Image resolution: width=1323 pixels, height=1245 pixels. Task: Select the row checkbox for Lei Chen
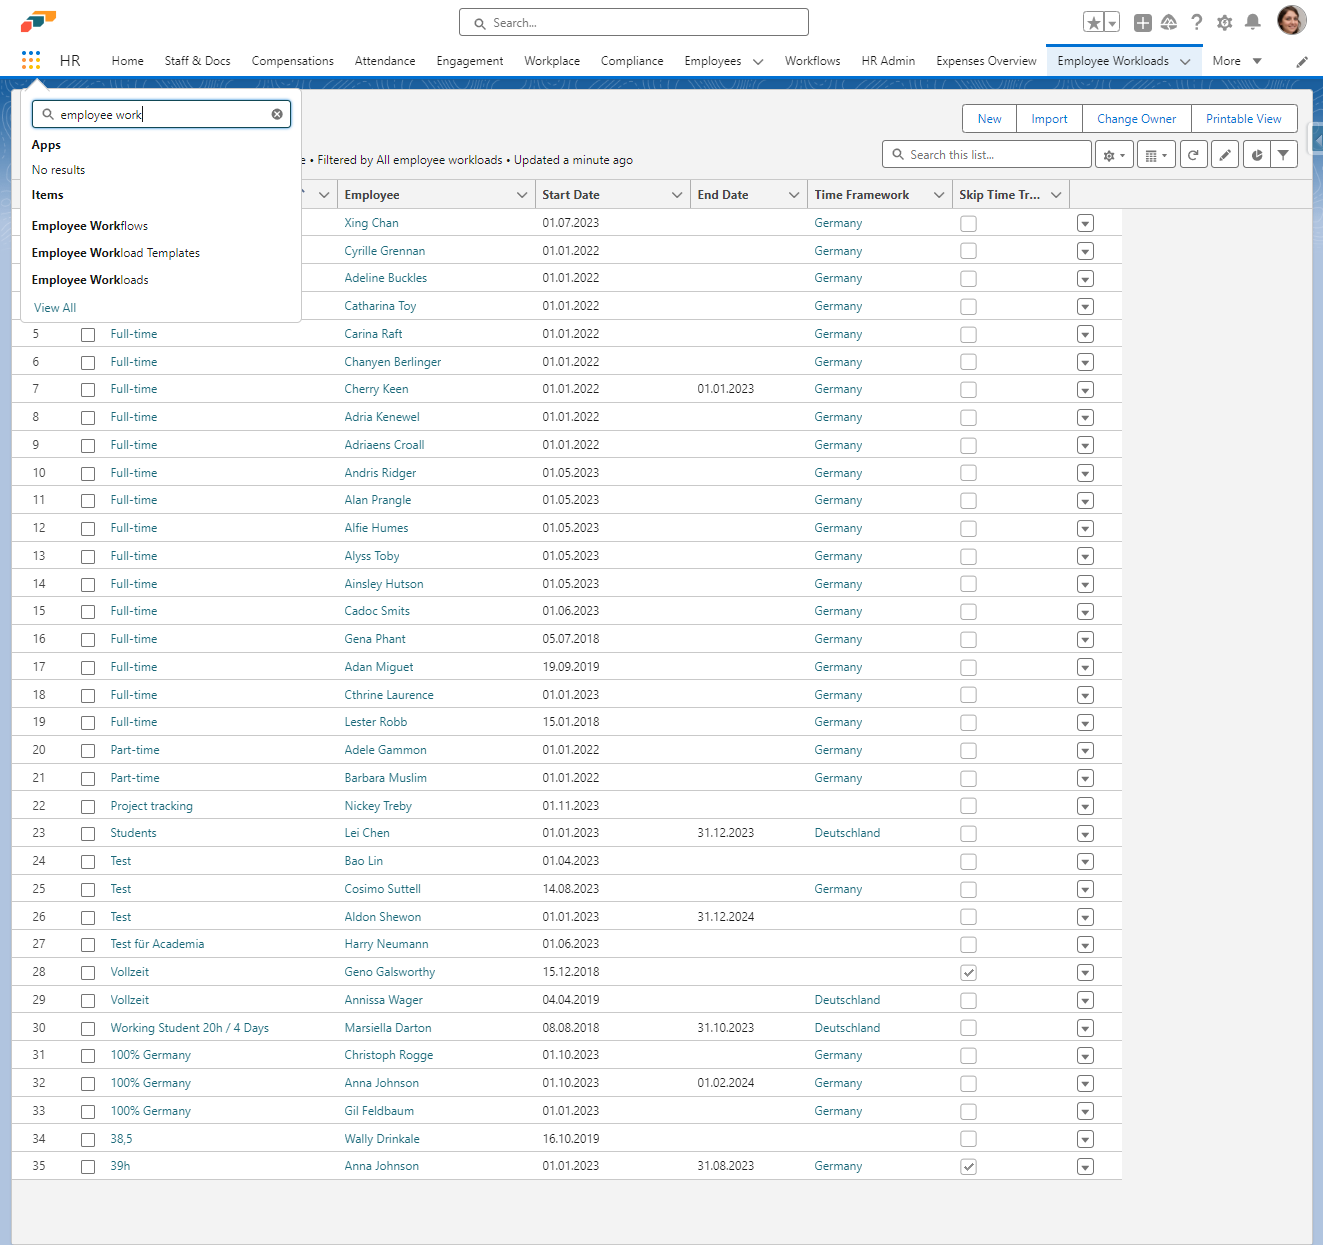88,833
